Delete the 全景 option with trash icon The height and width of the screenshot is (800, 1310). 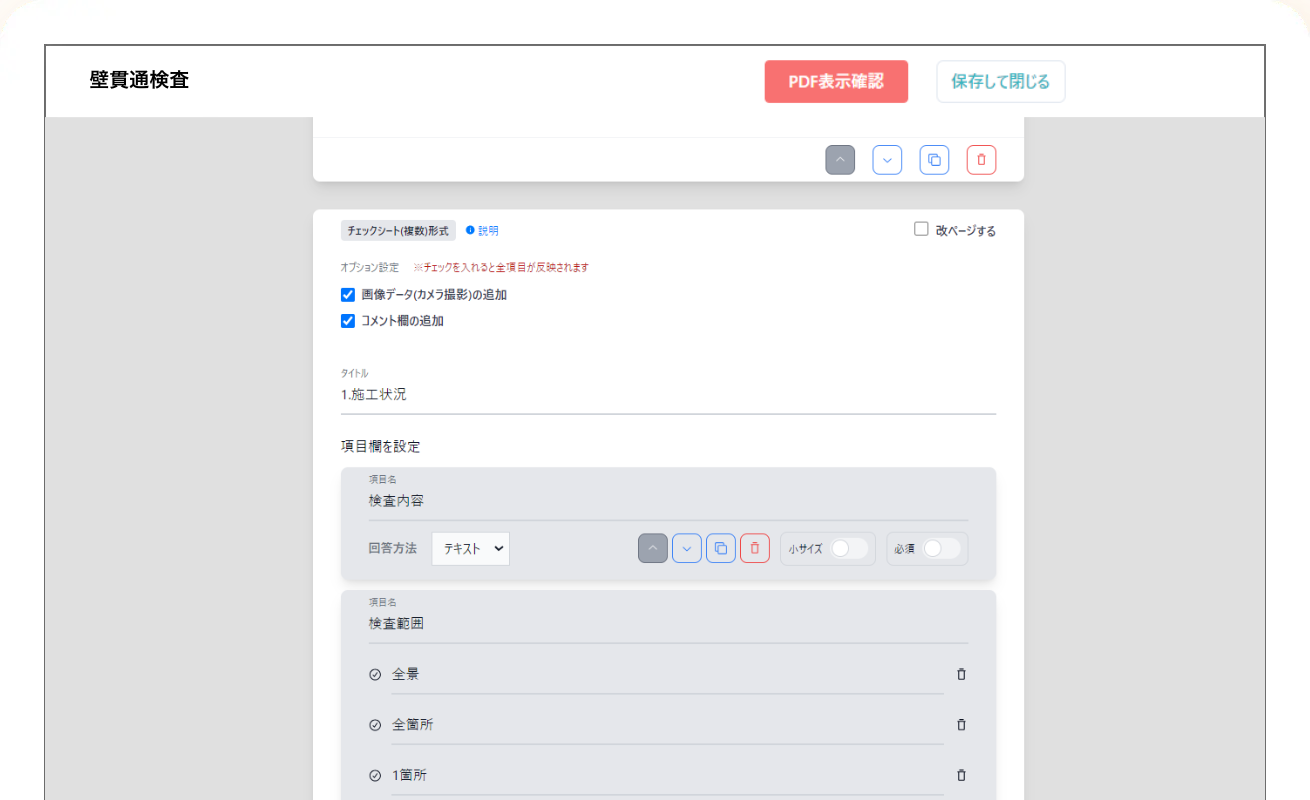961,674
